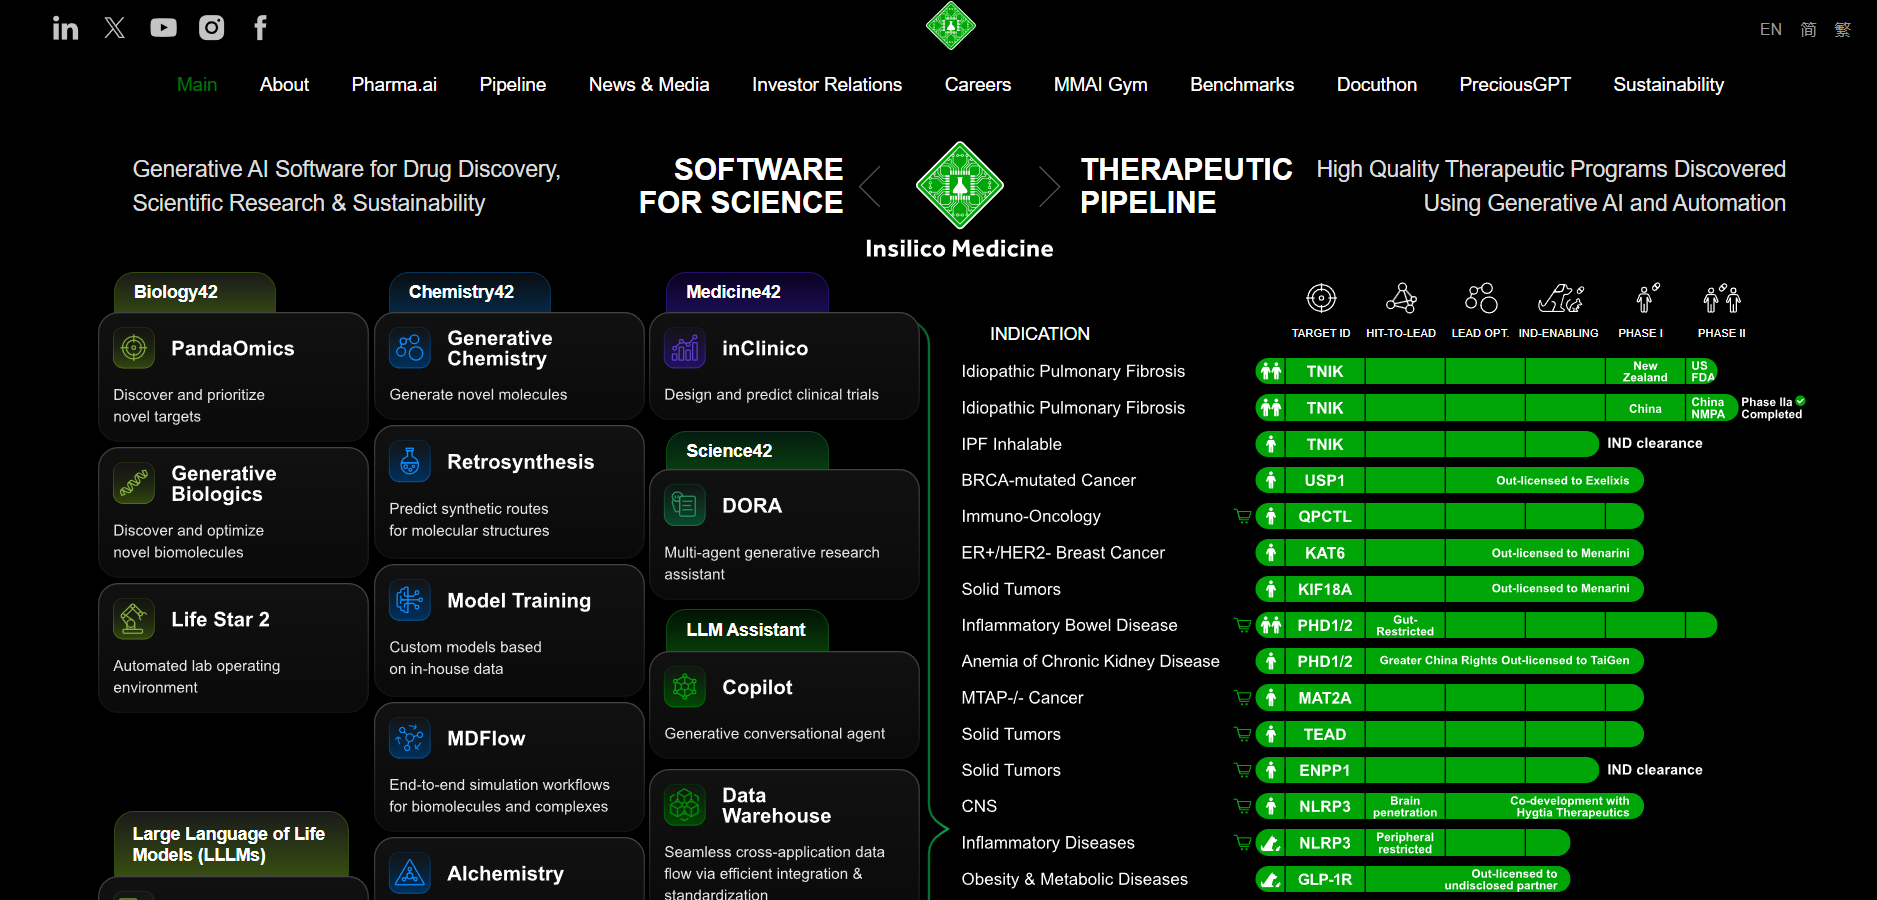Click the ENPP1 target label

[1324, 770]
